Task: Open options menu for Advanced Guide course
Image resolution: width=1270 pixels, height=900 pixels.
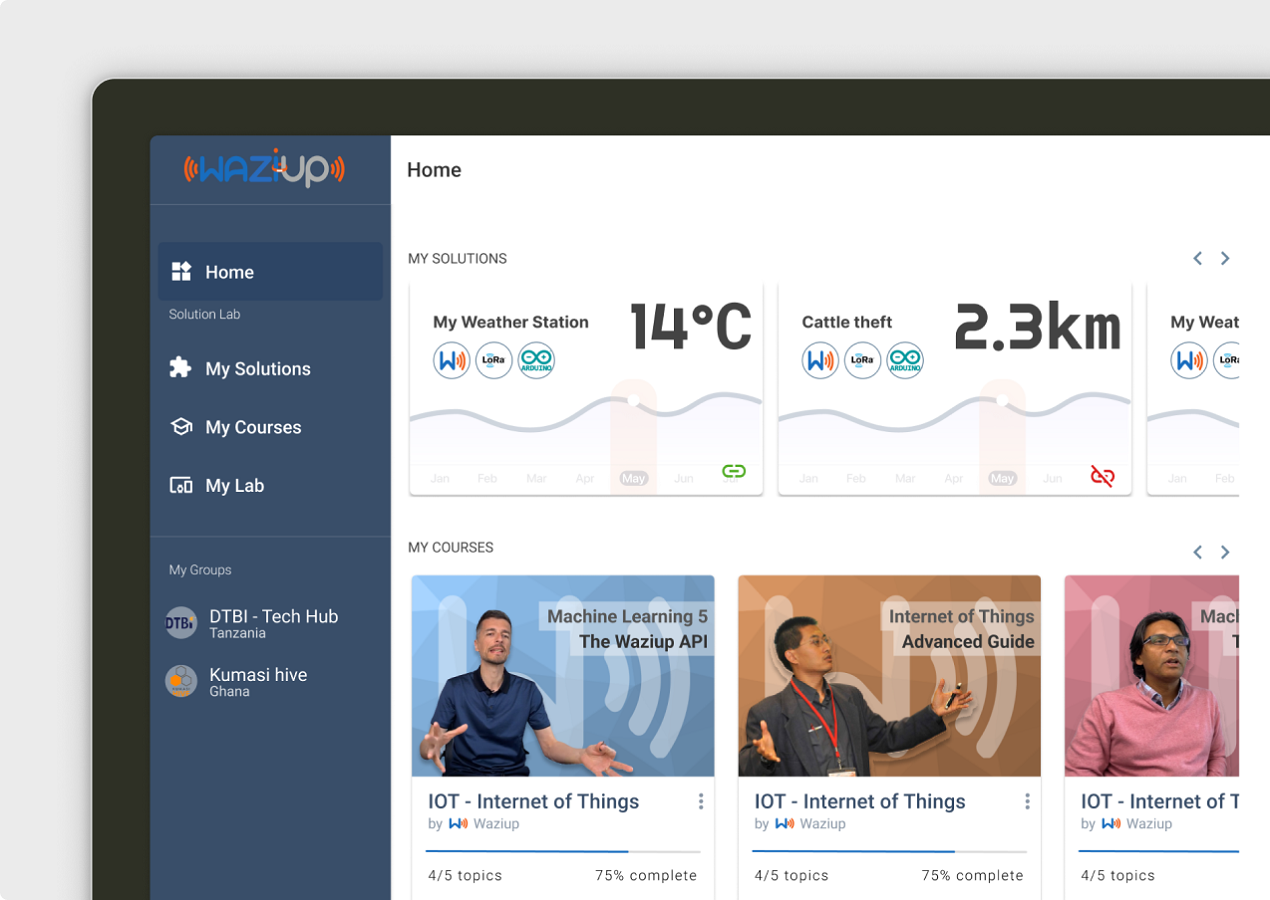Action: (1027, 802)
